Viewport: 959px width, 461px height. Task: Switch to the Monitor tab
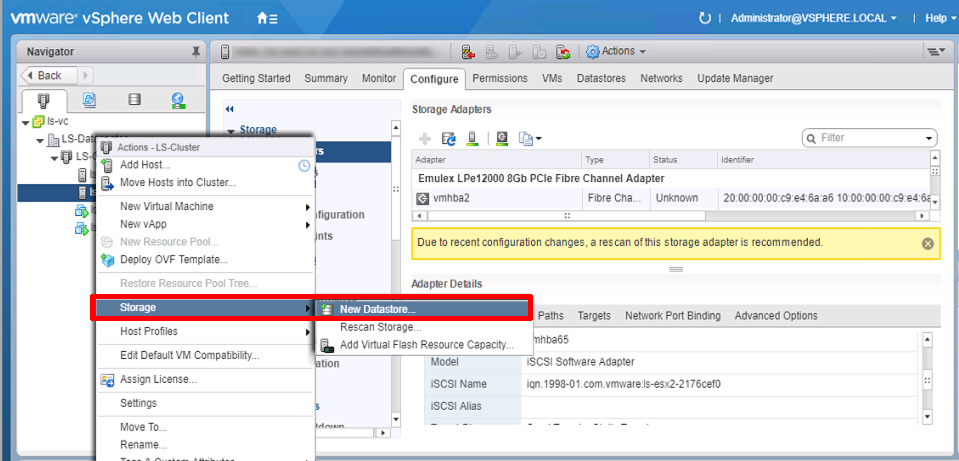coord(379,78)
